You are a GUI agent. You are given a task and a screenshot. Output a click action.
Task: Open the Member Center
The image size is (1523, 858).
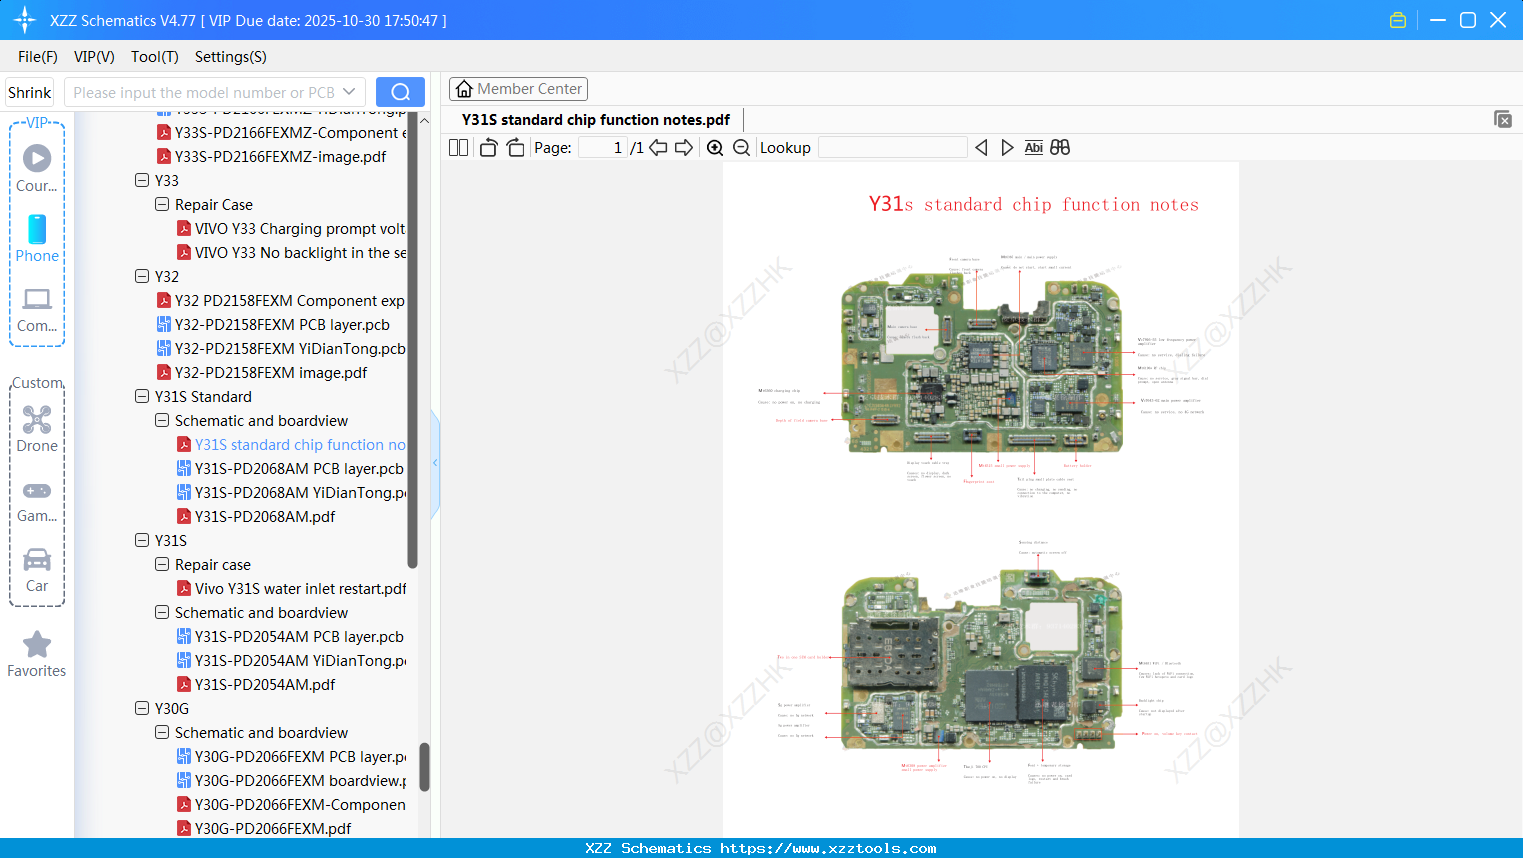(x=518, y=88)
